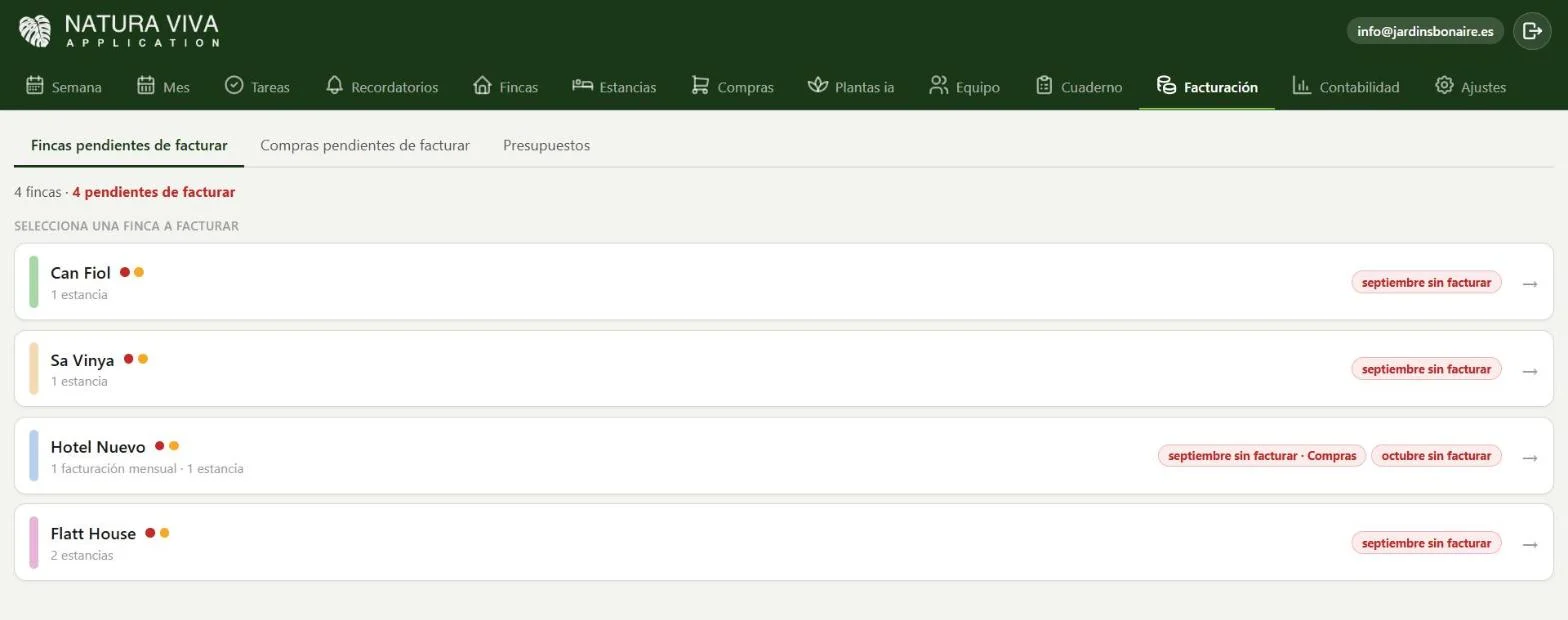Click the '2 estancias' subtitle
The image size is (1568, 620).
coord(82,556)
